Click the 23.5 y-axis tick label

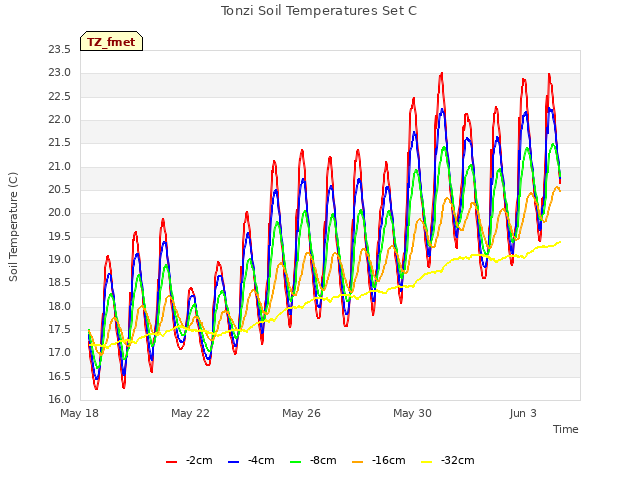coord(60,50)
